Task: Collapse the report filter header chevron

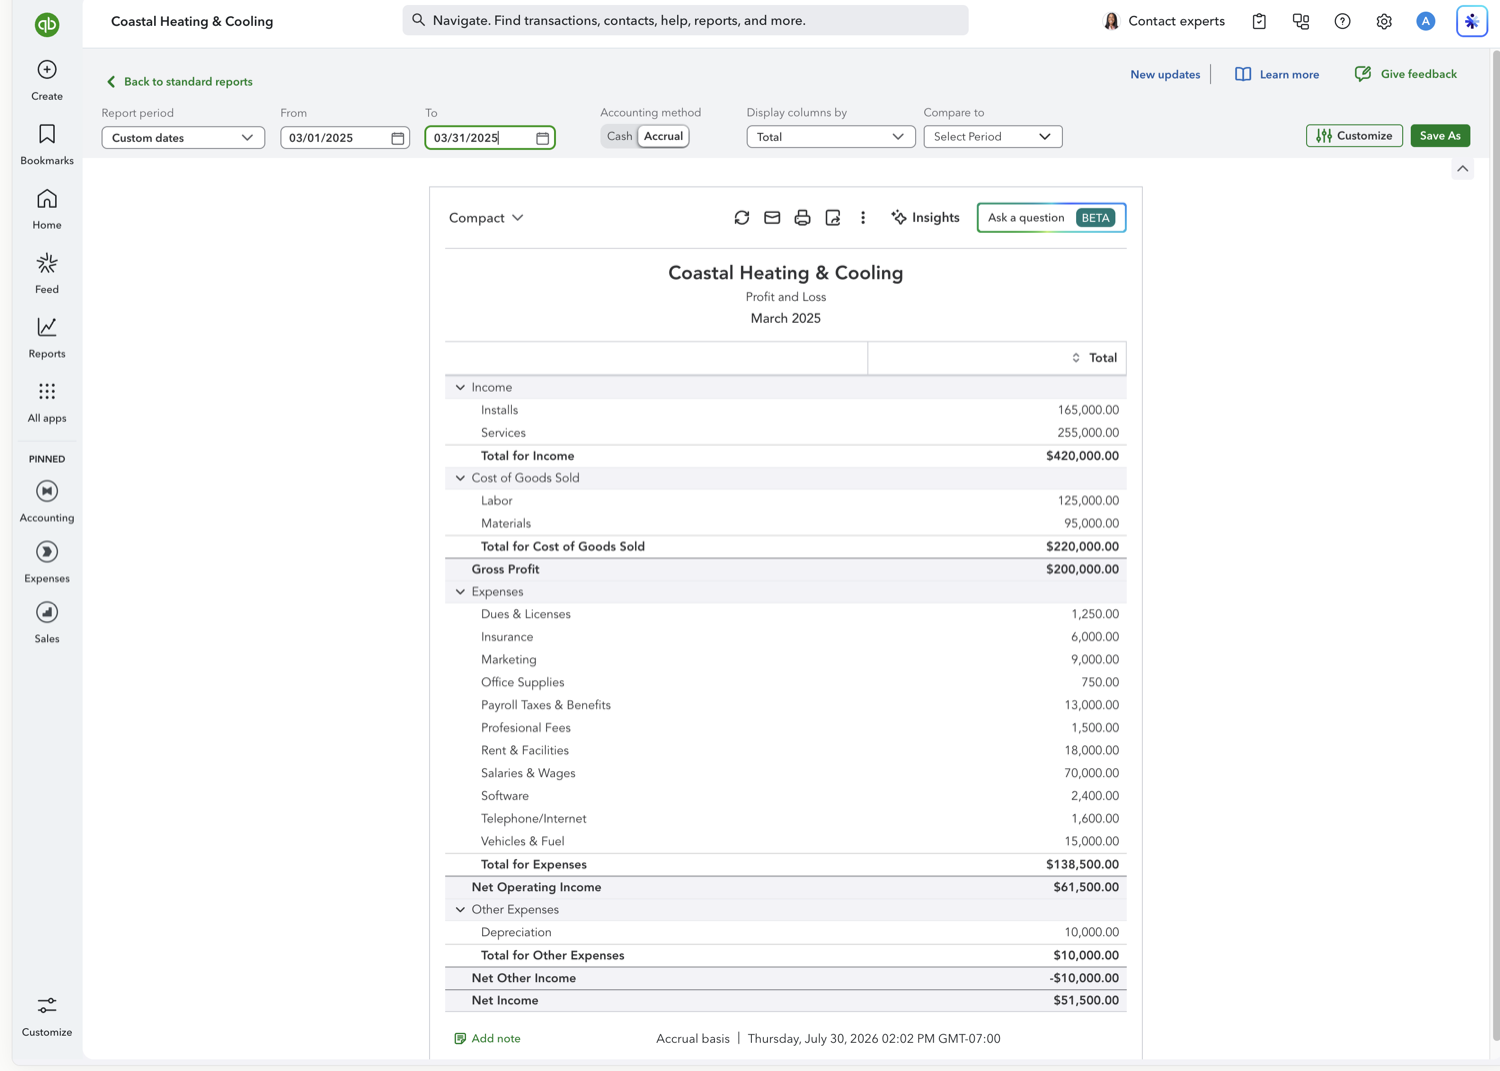Action: pos(1463,169)
